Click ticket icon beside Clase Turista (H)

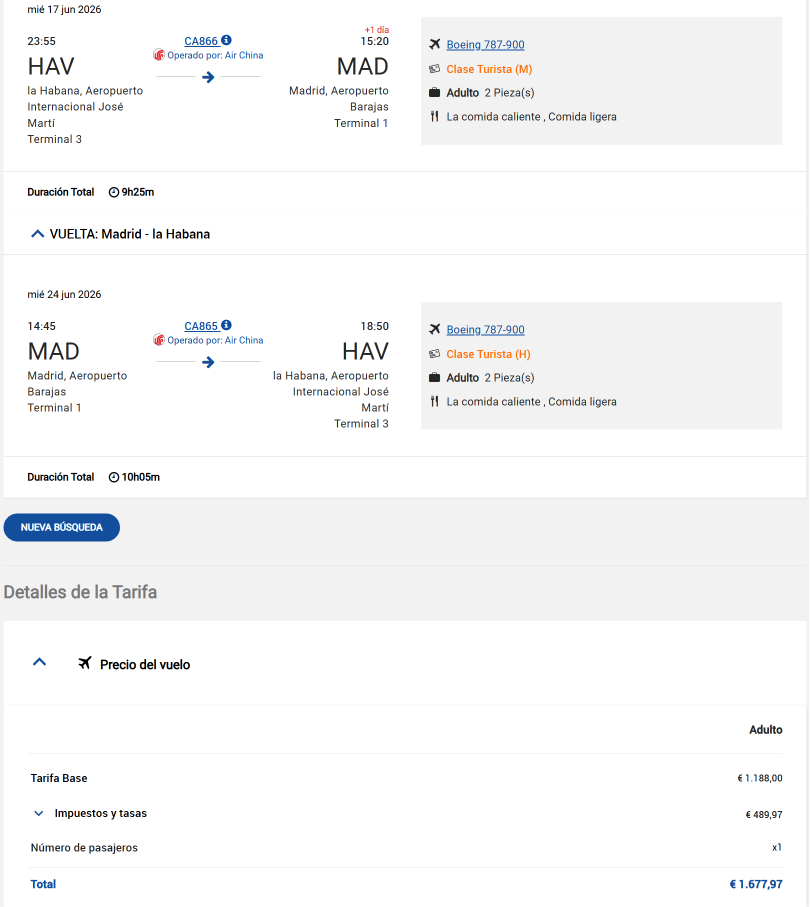tap(435, 354)
